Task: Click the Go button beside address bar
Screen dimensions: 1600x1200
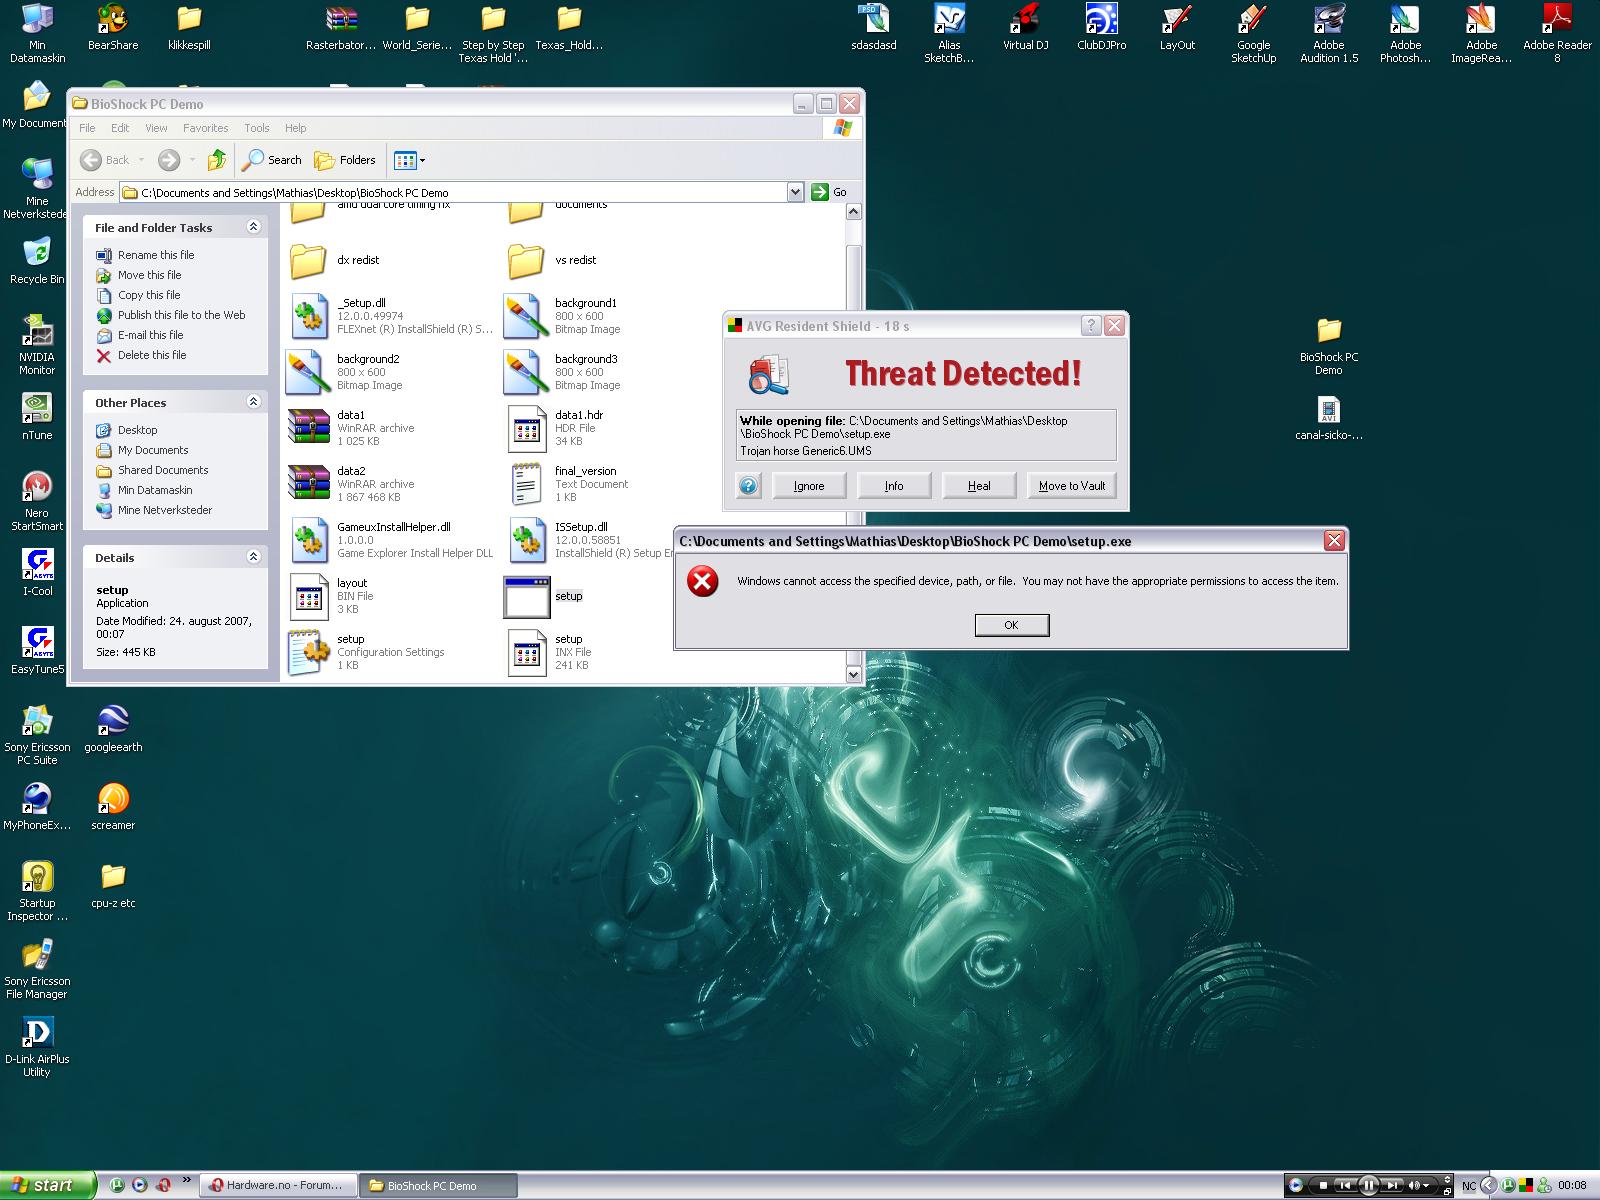Action: point(830,192)
